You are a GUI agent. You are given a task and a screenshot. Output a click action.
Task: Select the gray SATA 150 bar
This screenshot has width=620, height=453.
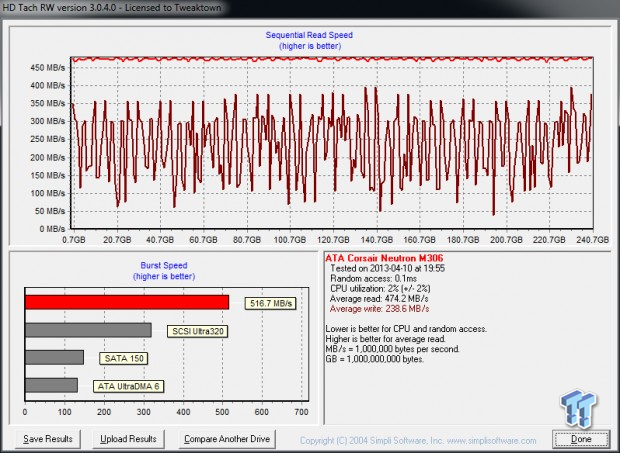[55, 357]
